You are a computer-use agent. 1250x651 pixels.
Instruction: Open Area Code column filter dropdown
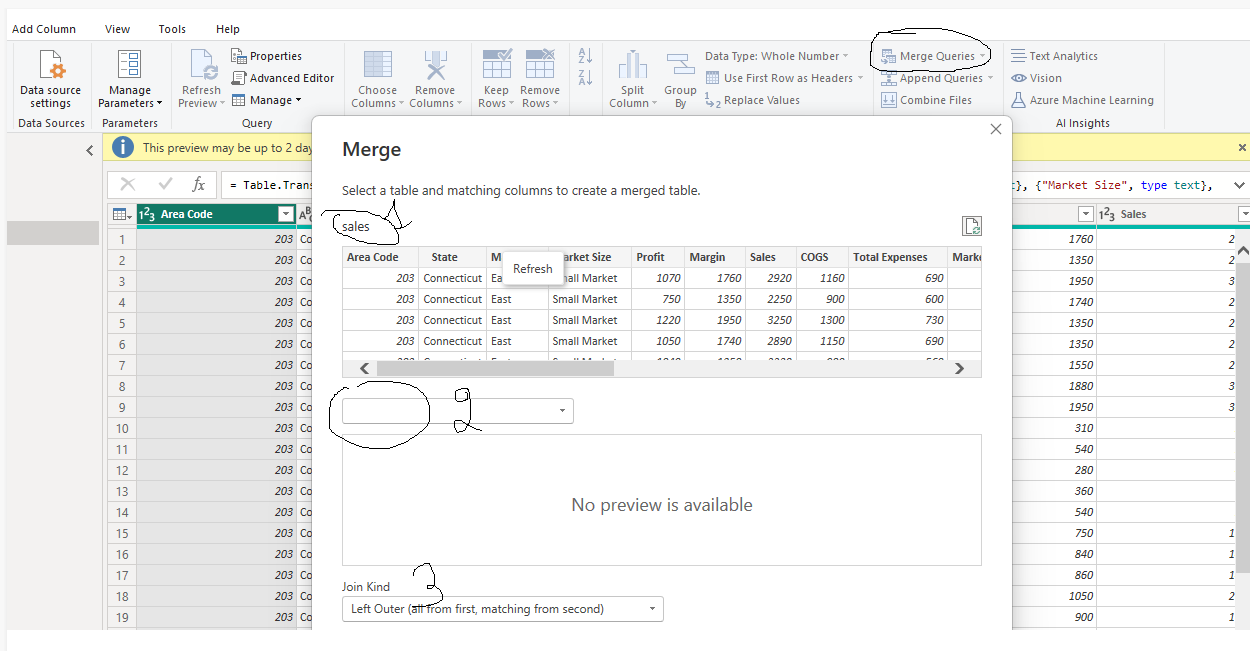[x=285, y=214]
